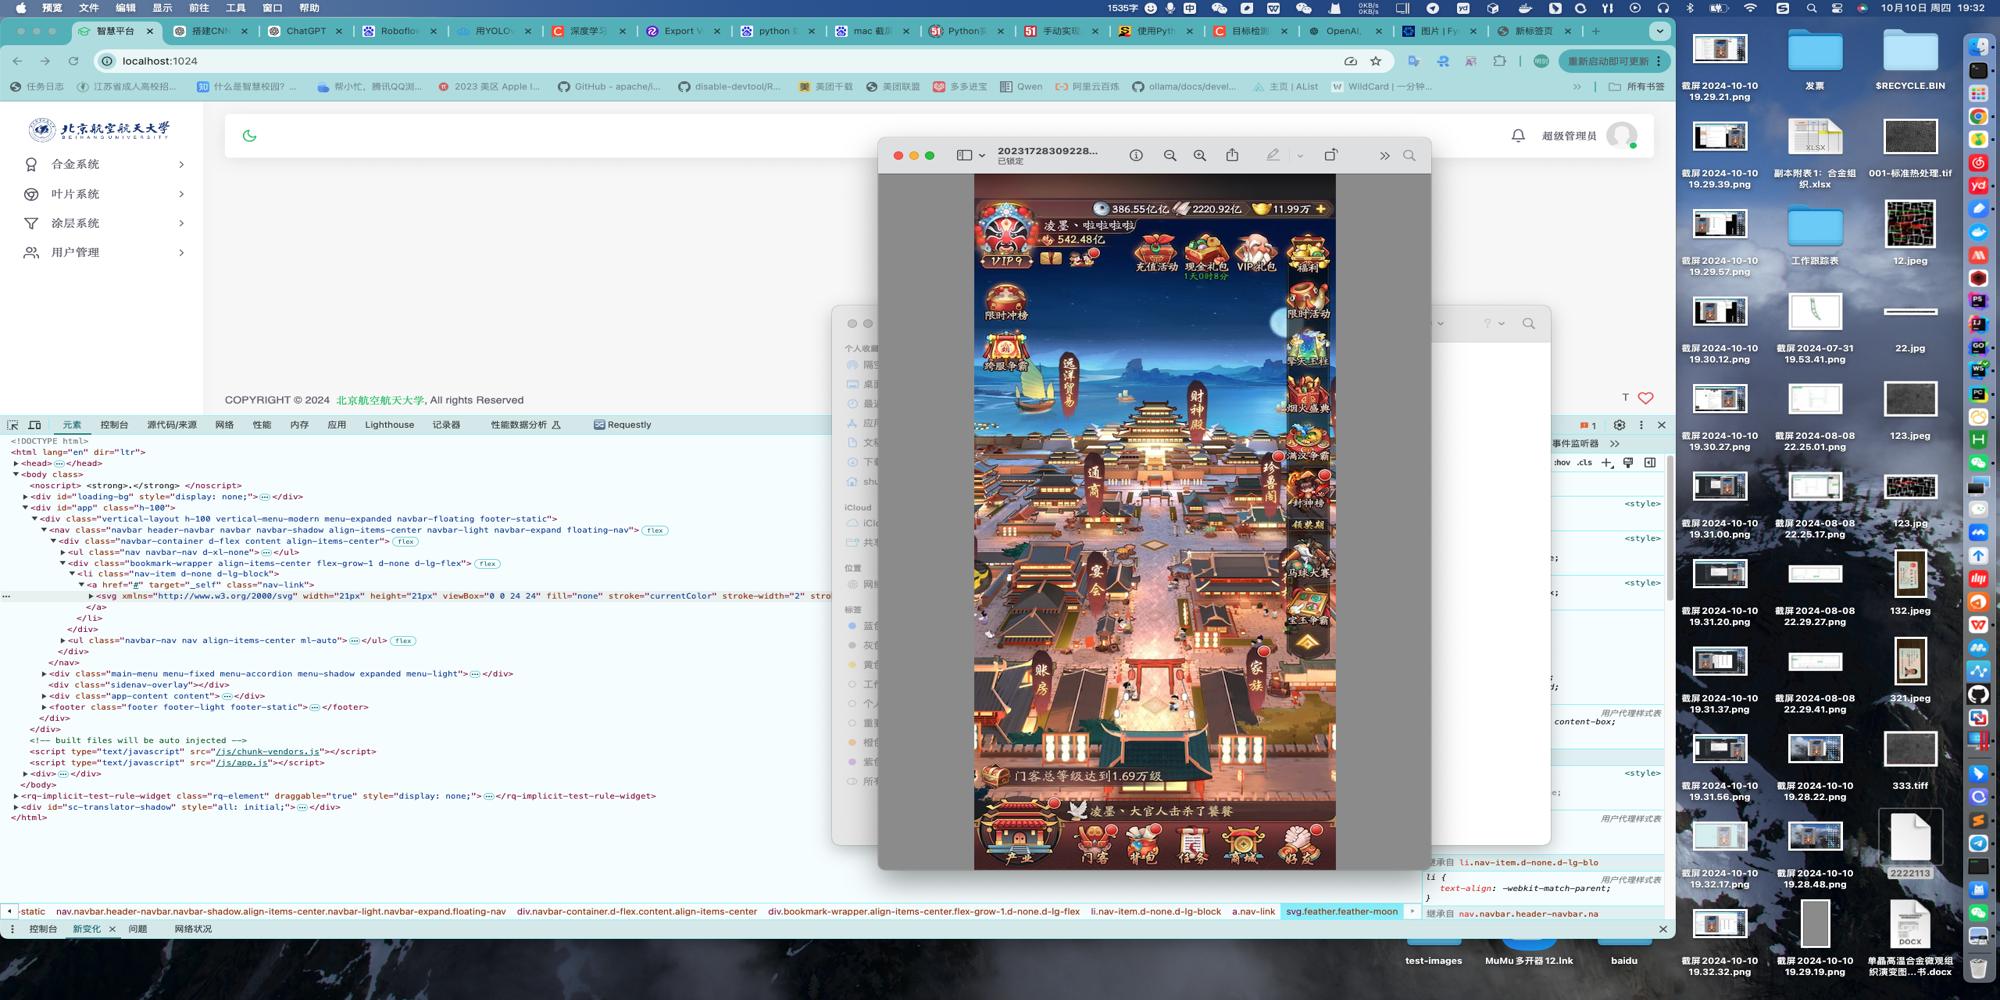Screen dimensions: 2000x1000
Task: Toggle the .cls class editor
Action: tap(1585, 463)
